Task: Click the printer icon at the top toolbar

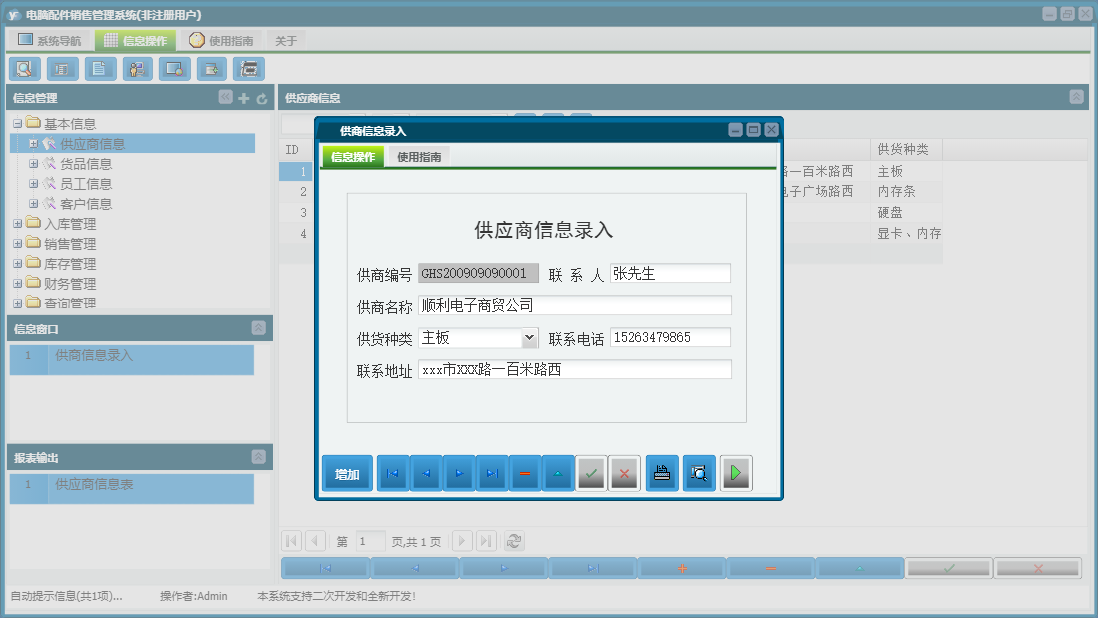Action: [247, 68]
